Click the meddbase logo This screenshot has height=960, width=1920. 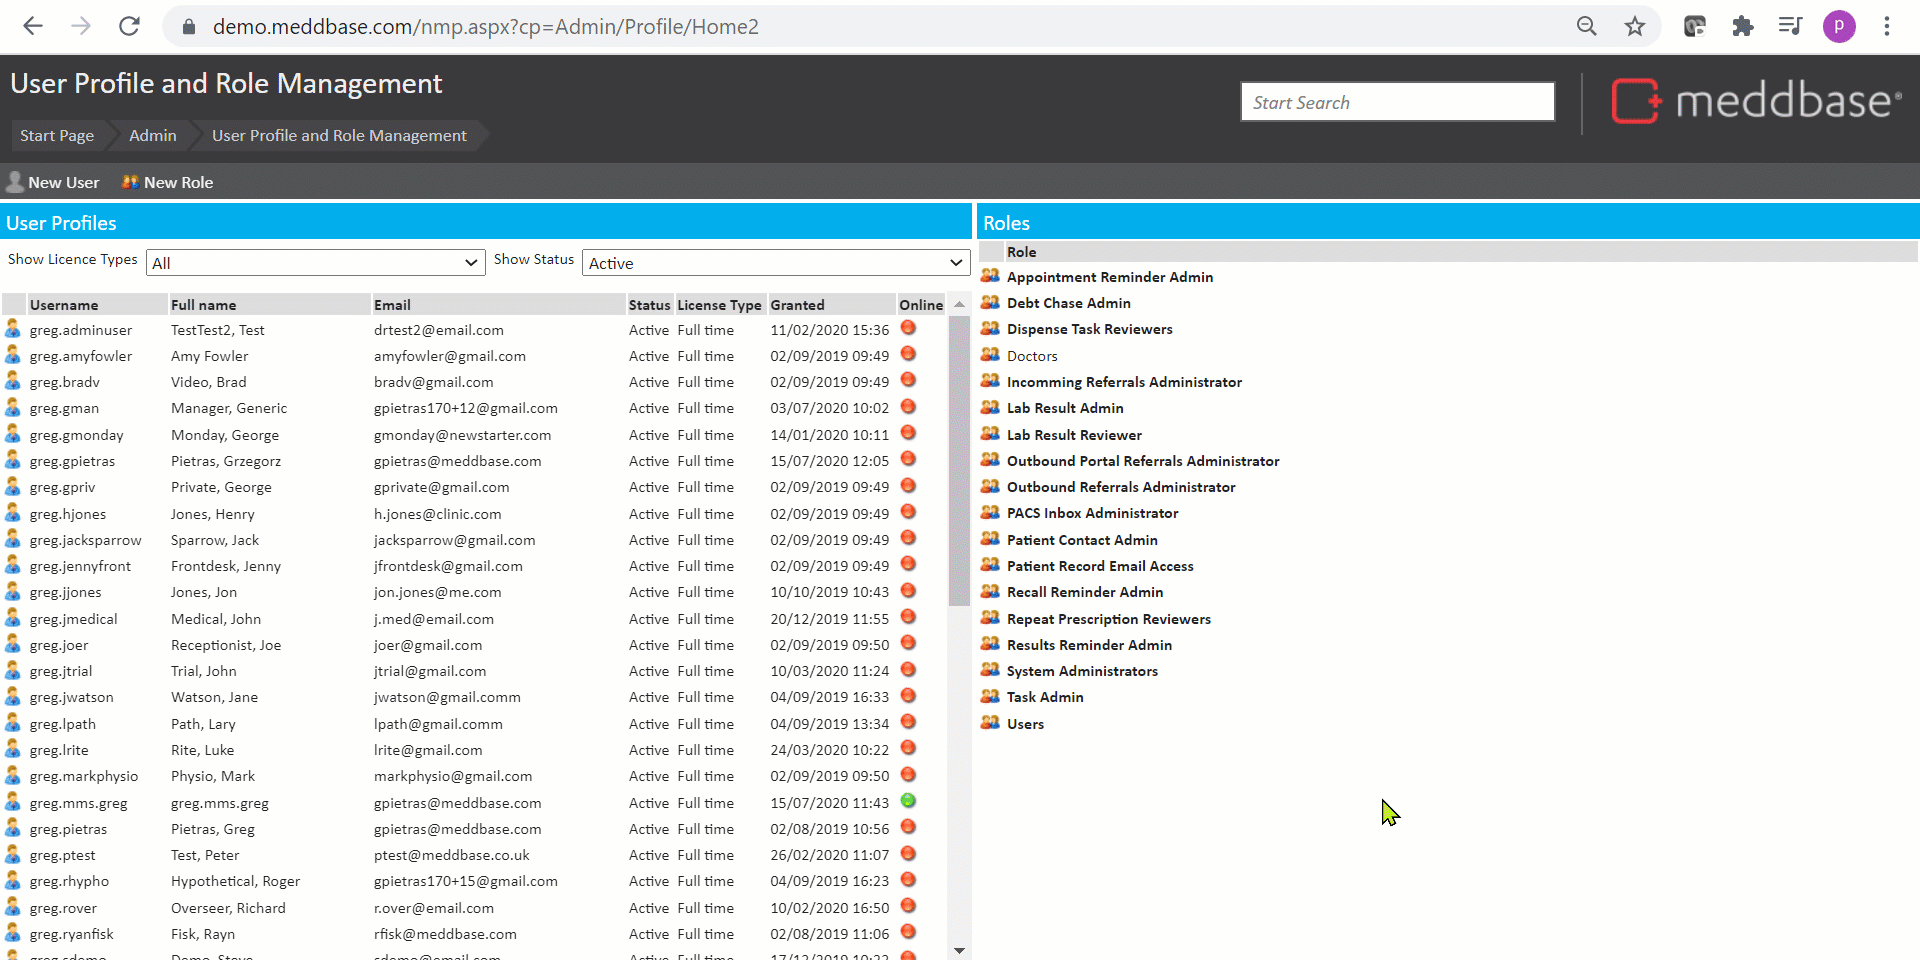[1756, 101]
